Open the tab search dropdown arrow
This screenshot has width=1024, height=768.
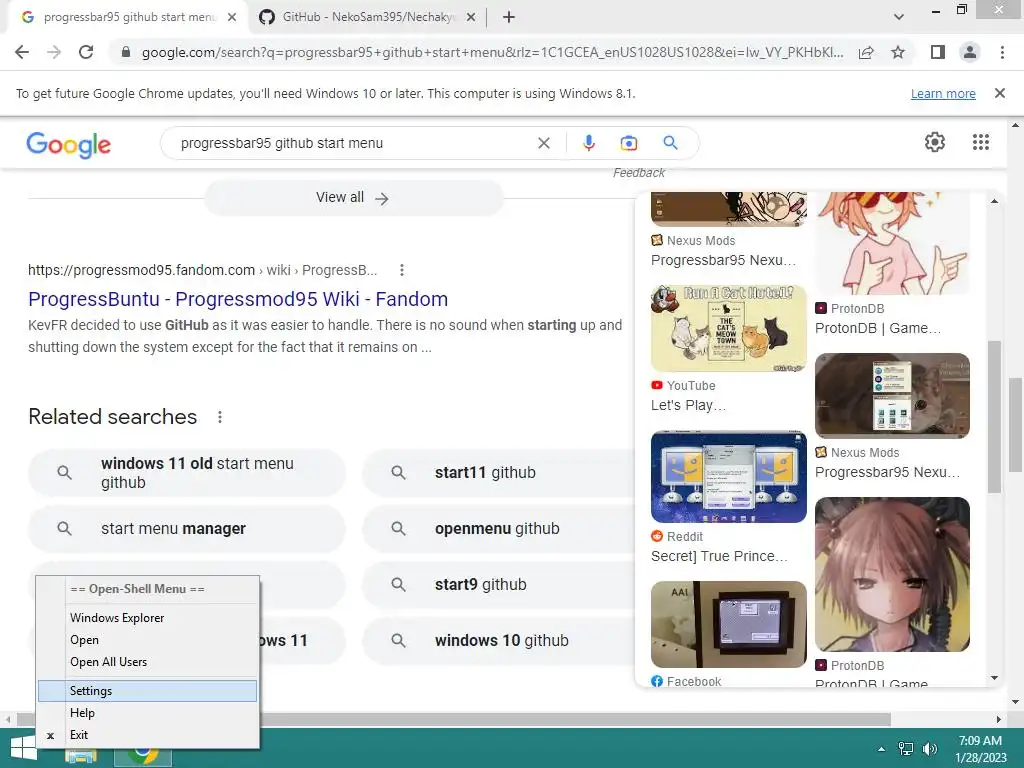click(899, 17)
